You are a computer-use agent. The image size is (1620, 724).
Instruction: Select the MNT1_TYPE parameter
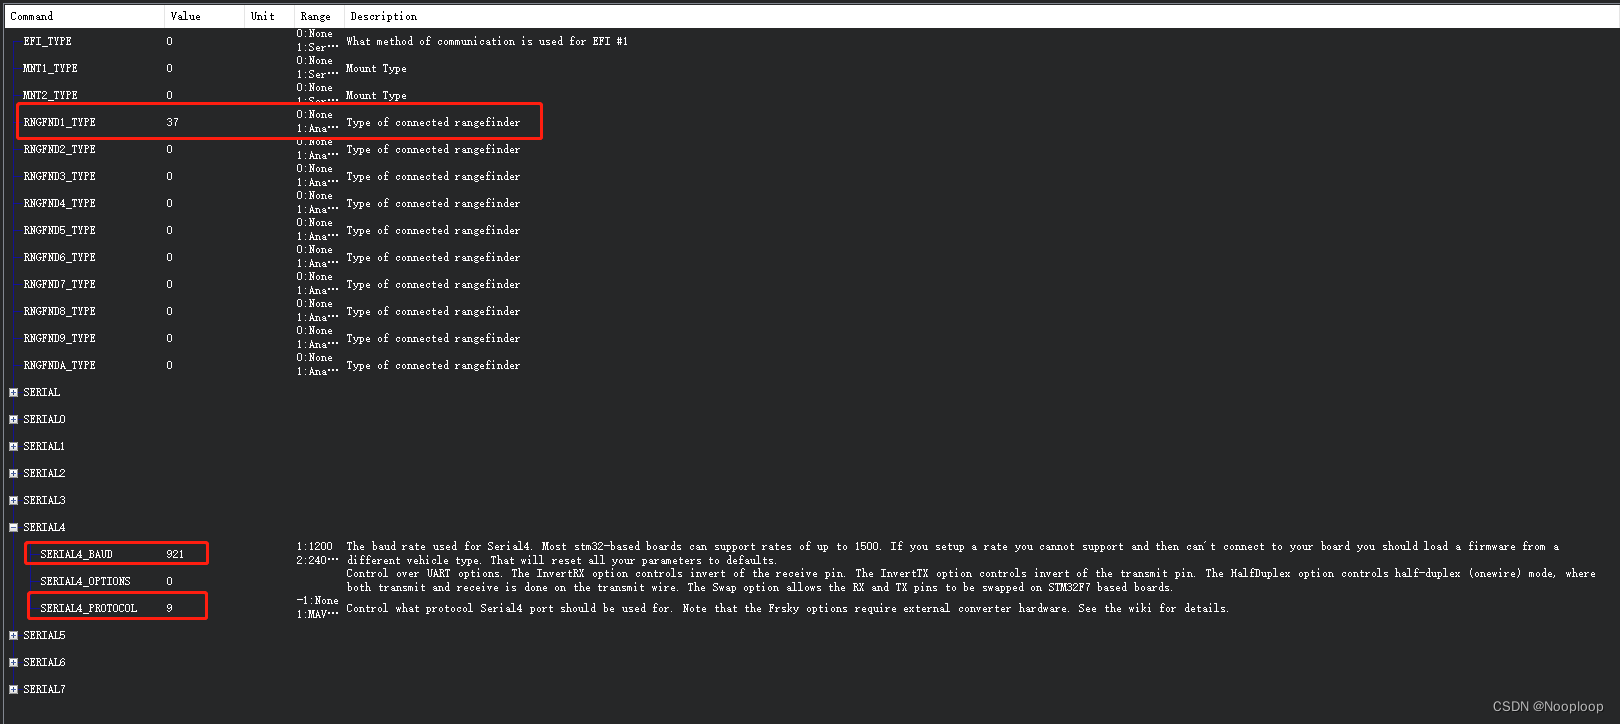(50, 68)
